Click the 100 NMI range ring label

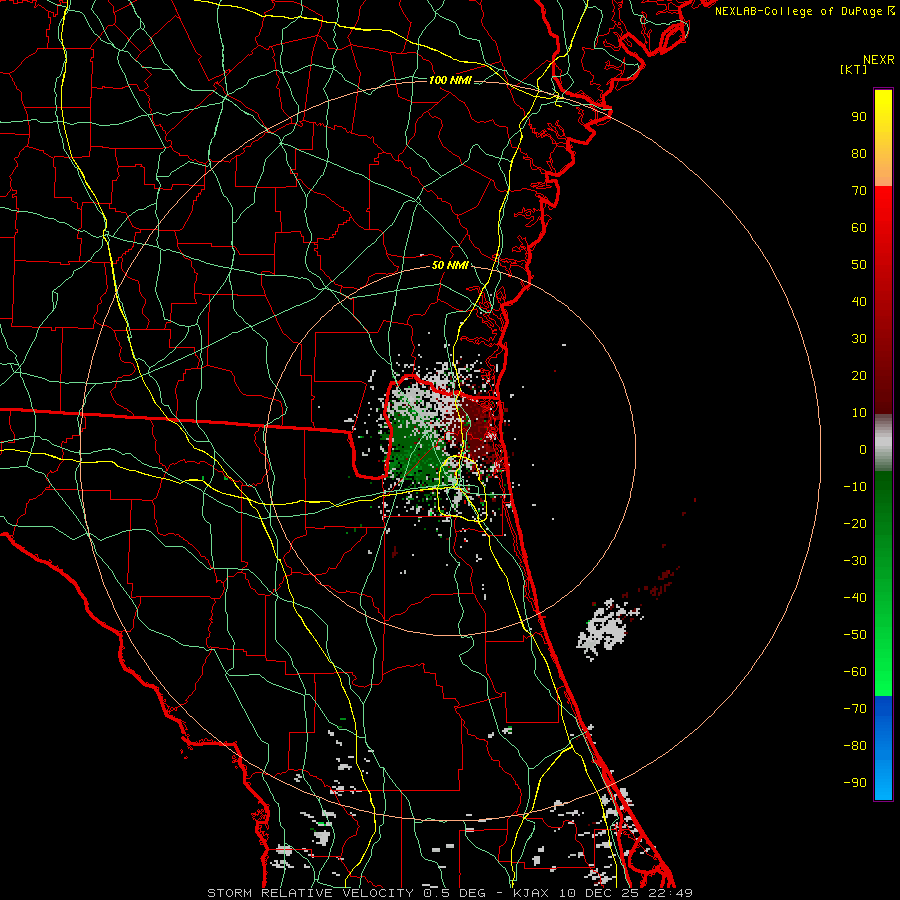[x=450, y=80]
